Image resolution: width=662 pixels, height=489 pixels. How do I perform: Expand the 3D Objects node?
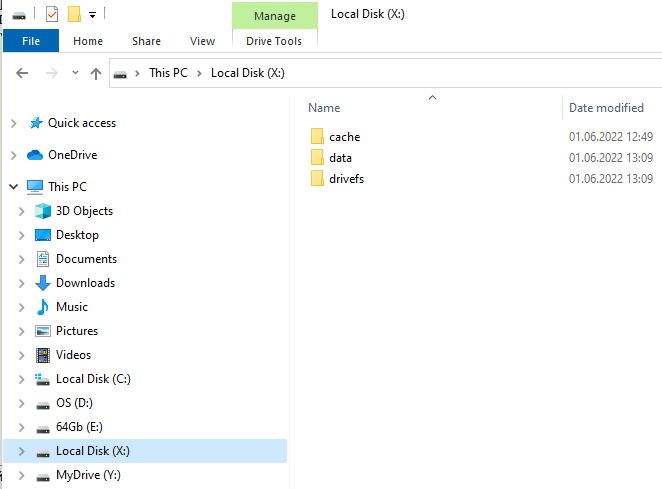point(22,211)
